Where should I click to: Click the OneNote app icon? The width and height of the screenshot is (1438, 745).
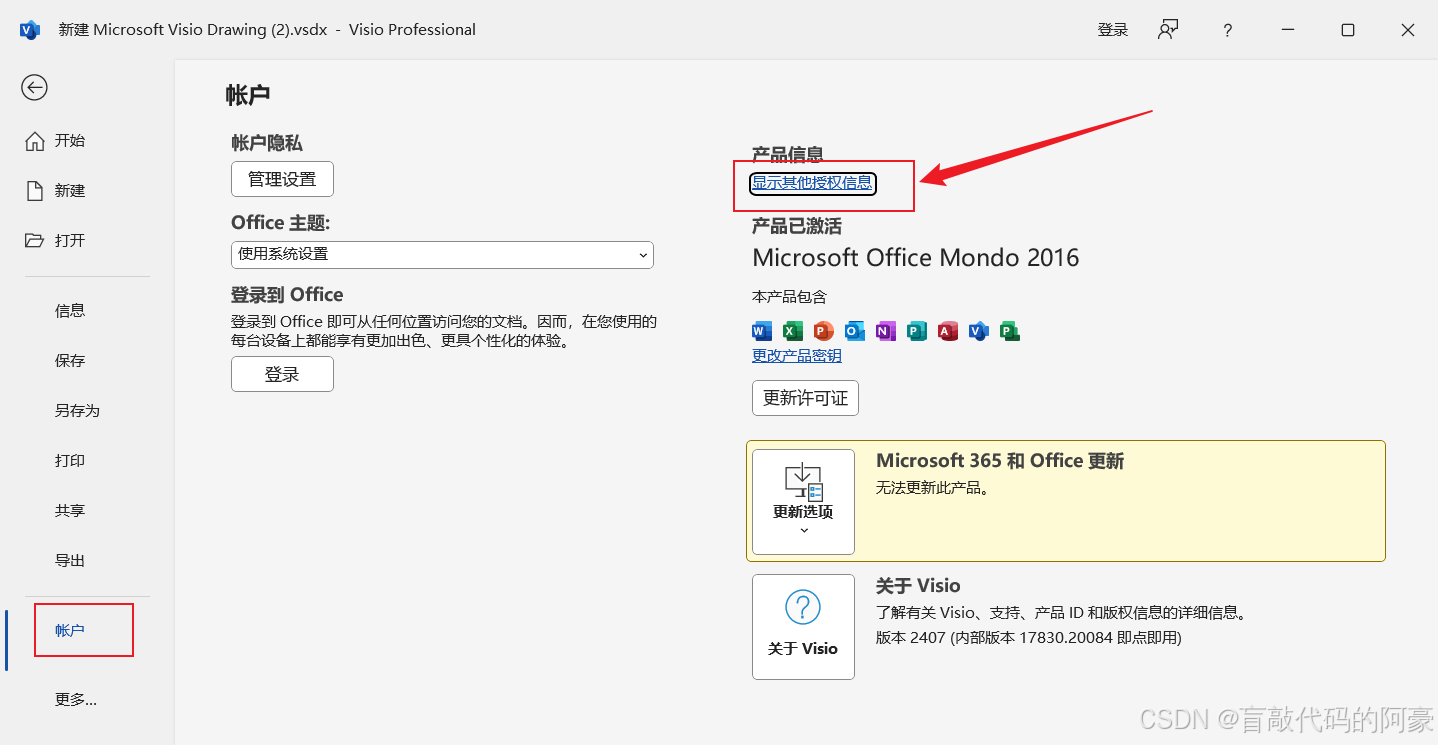[x=886, y=331]
